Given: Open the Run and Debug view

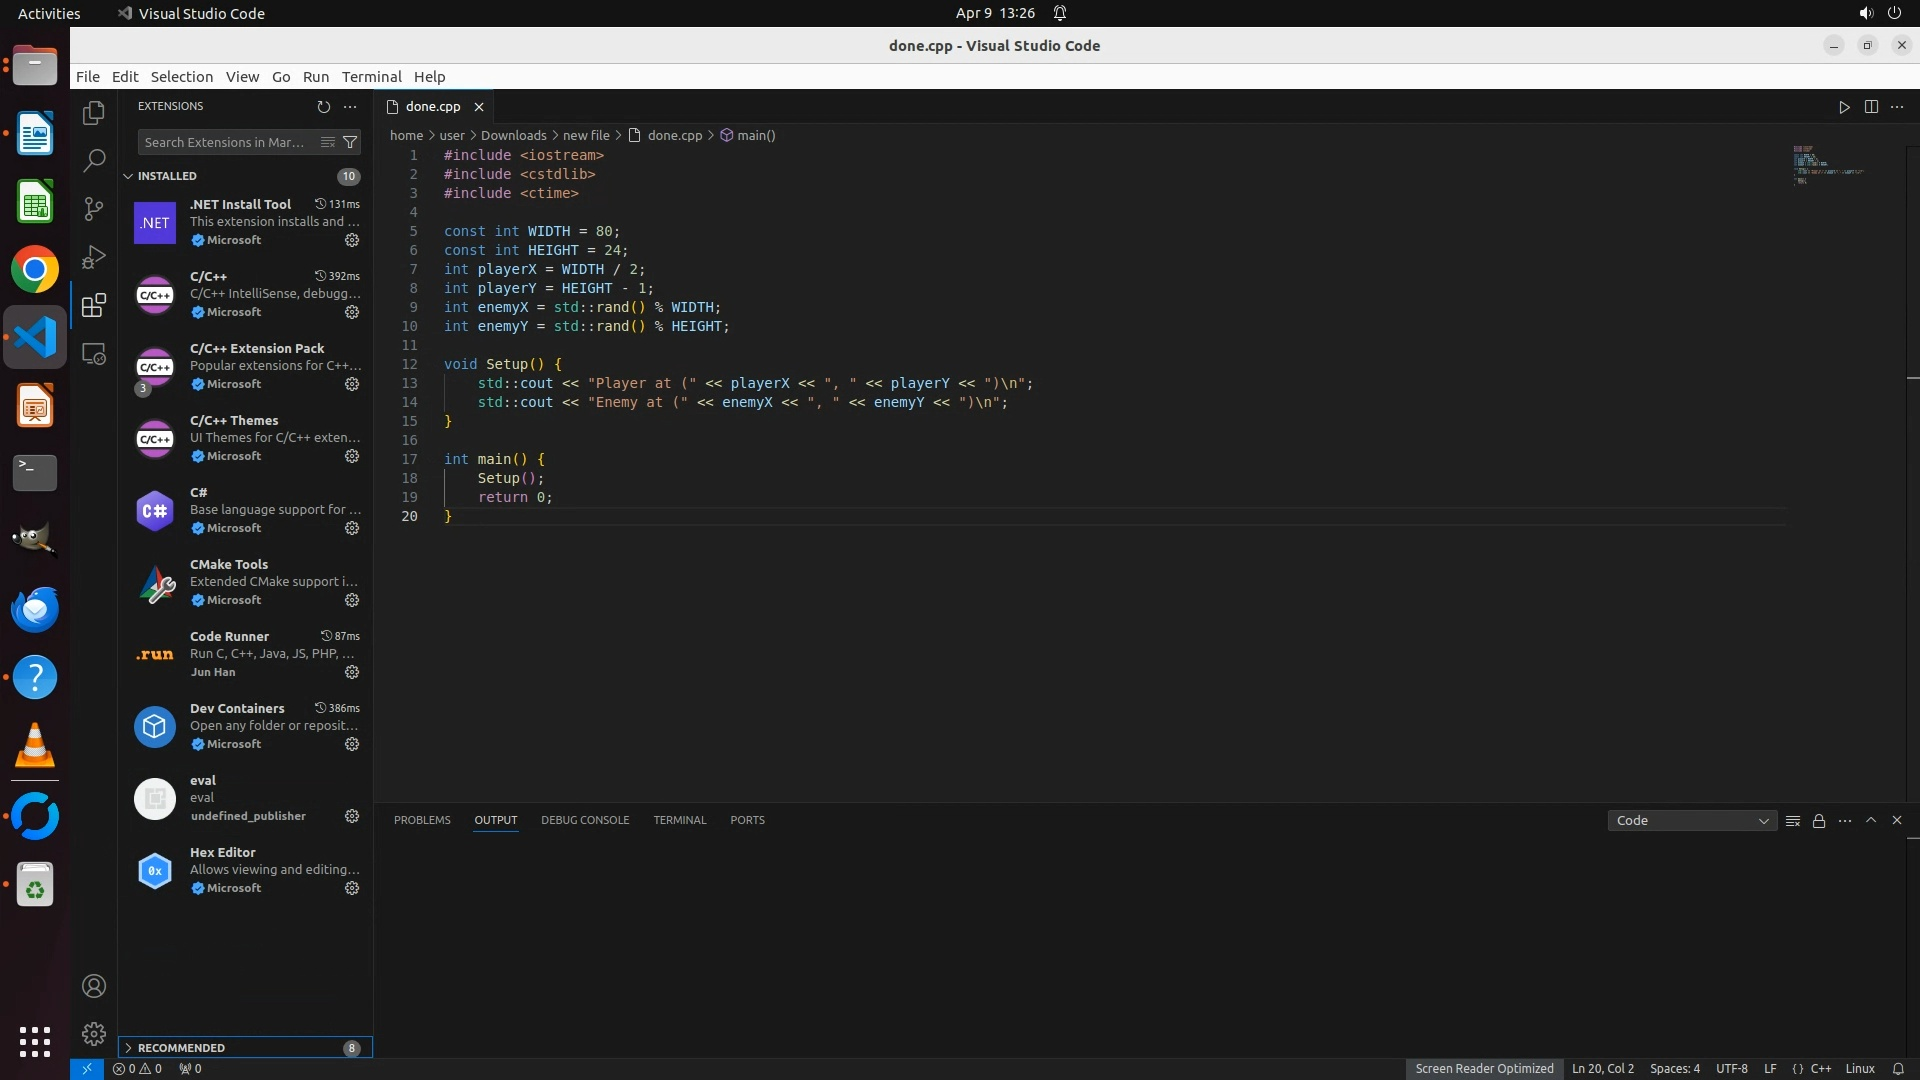Looking at the screenshot, I should 93,257.
